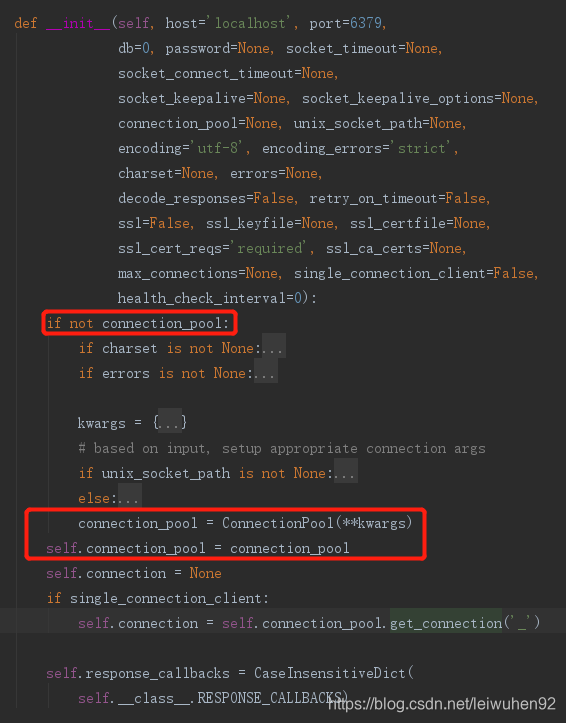The height and width of the screenshot is (723, 566).
Task: Click the retry_on_timeout=False parameter
Action: click(397, 198)
